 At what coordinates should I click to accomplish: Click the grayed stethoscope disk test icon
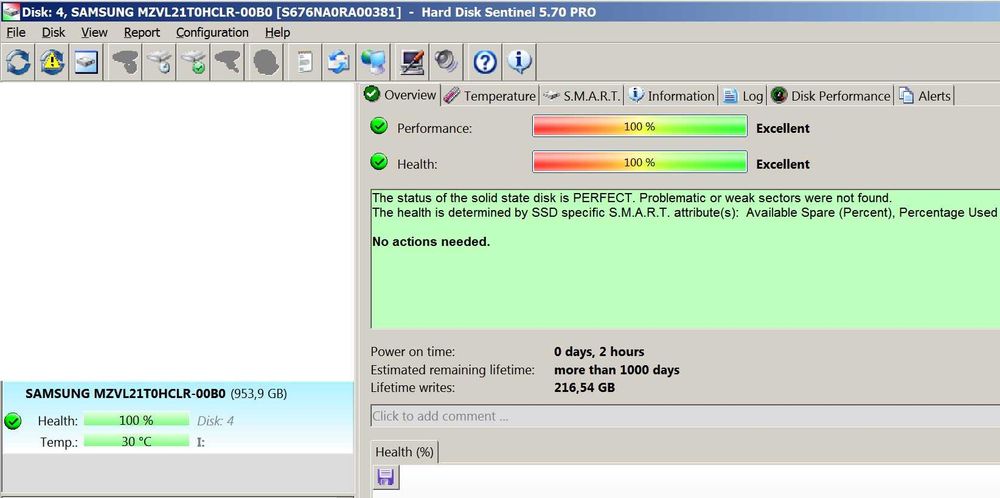pos(124,62)
